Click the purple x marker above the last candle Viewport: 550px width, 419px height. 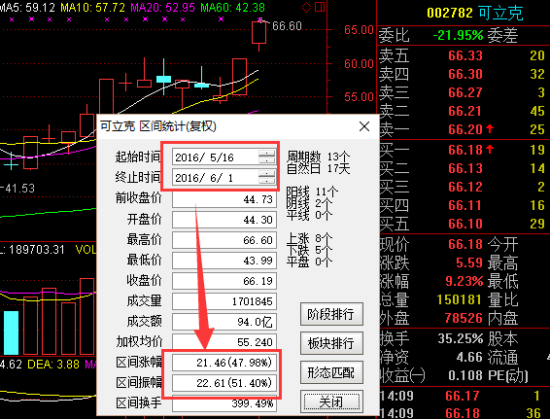pos(260,19)
